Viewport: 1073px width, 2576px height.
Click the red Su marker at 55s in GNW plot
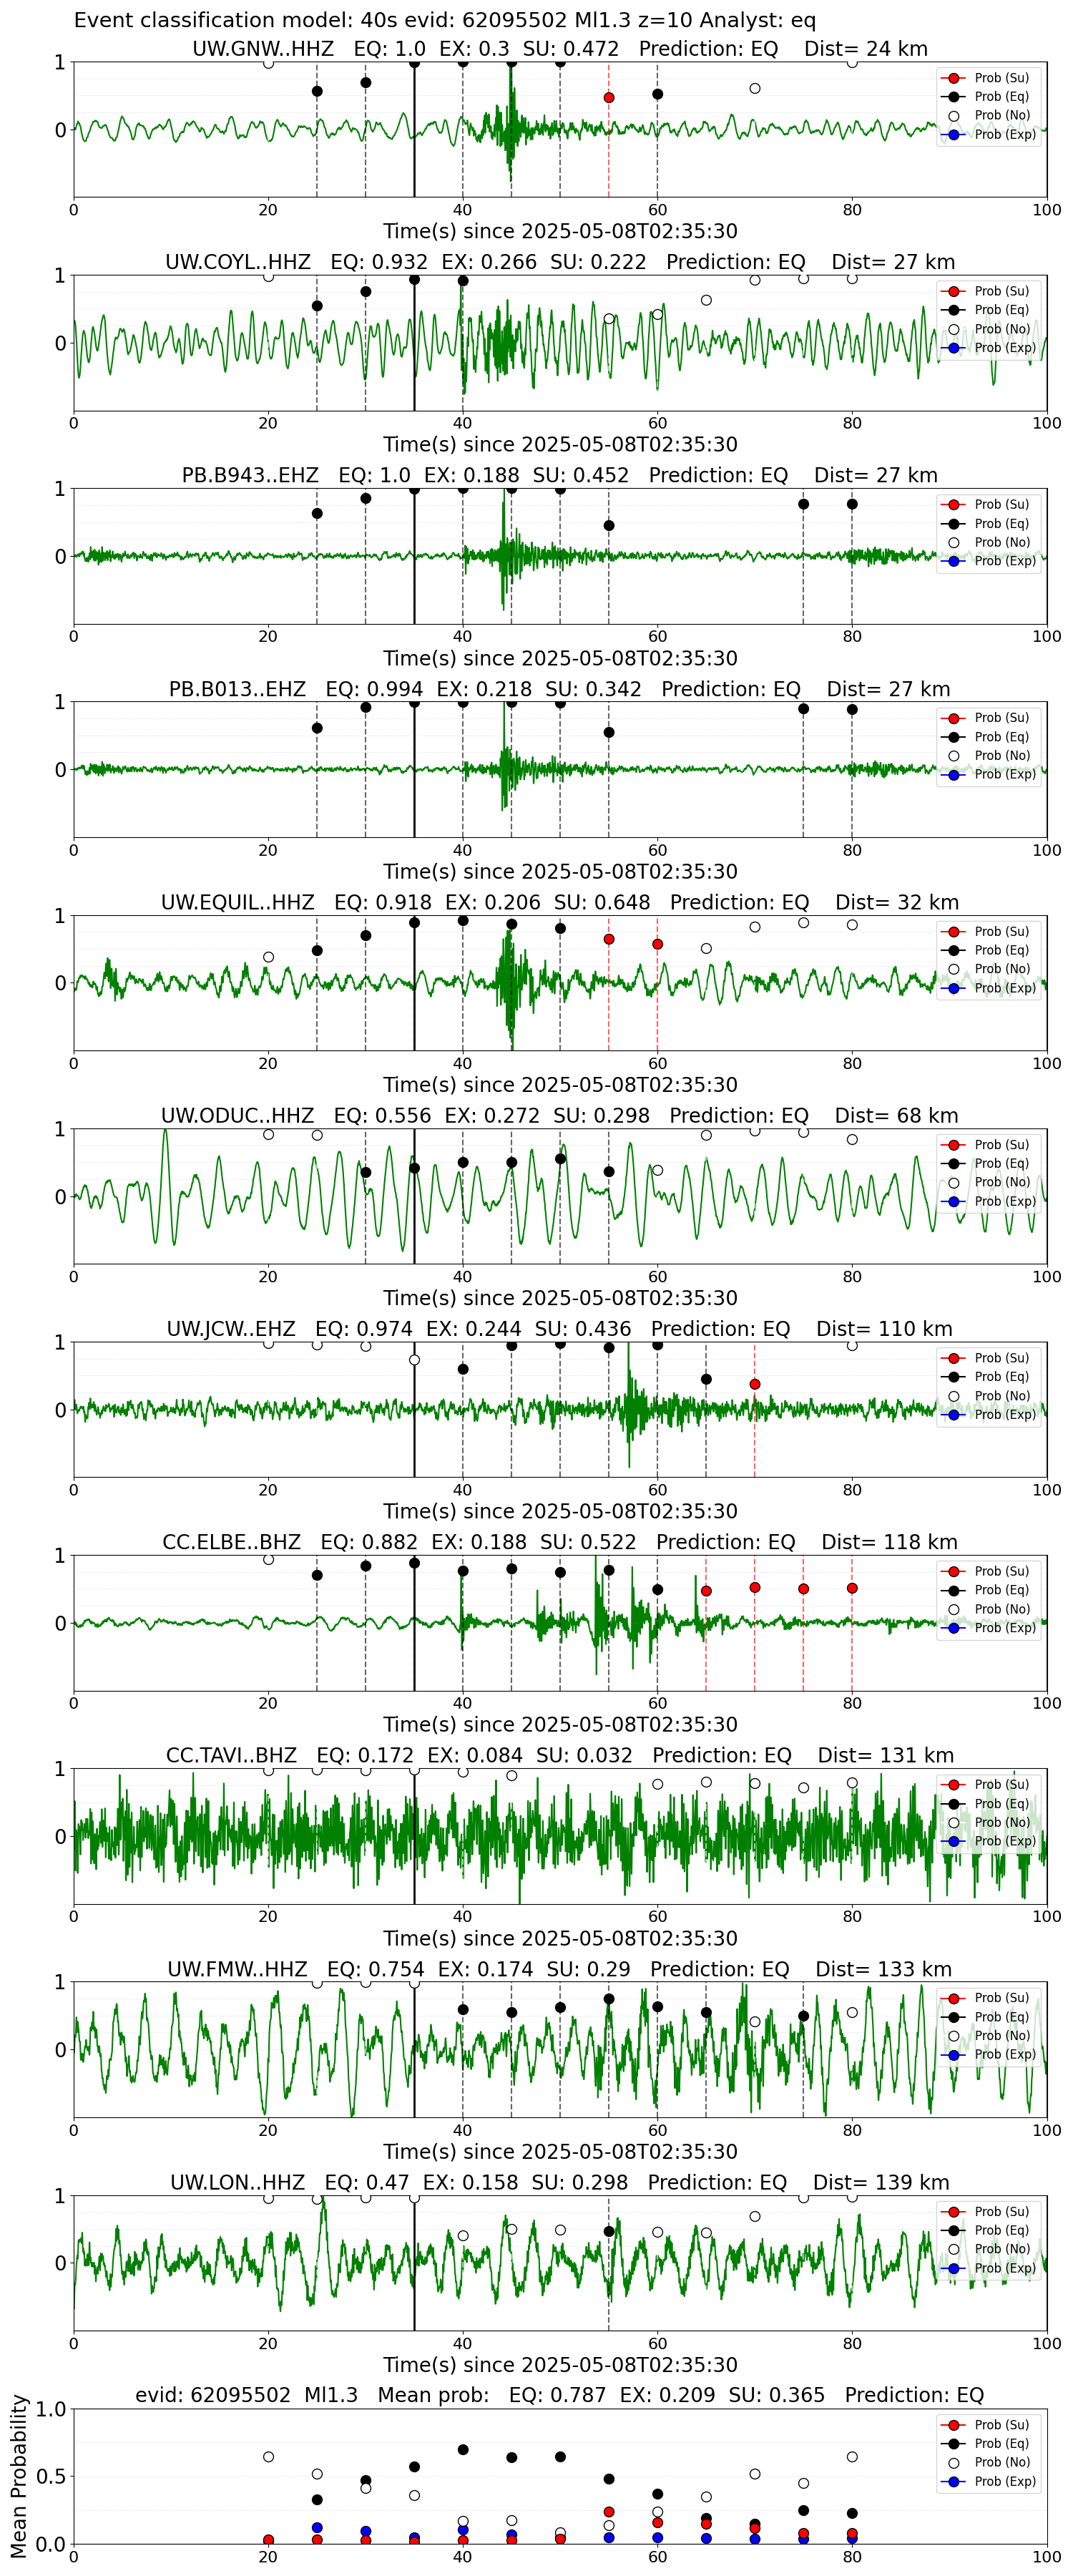[609, 98]
